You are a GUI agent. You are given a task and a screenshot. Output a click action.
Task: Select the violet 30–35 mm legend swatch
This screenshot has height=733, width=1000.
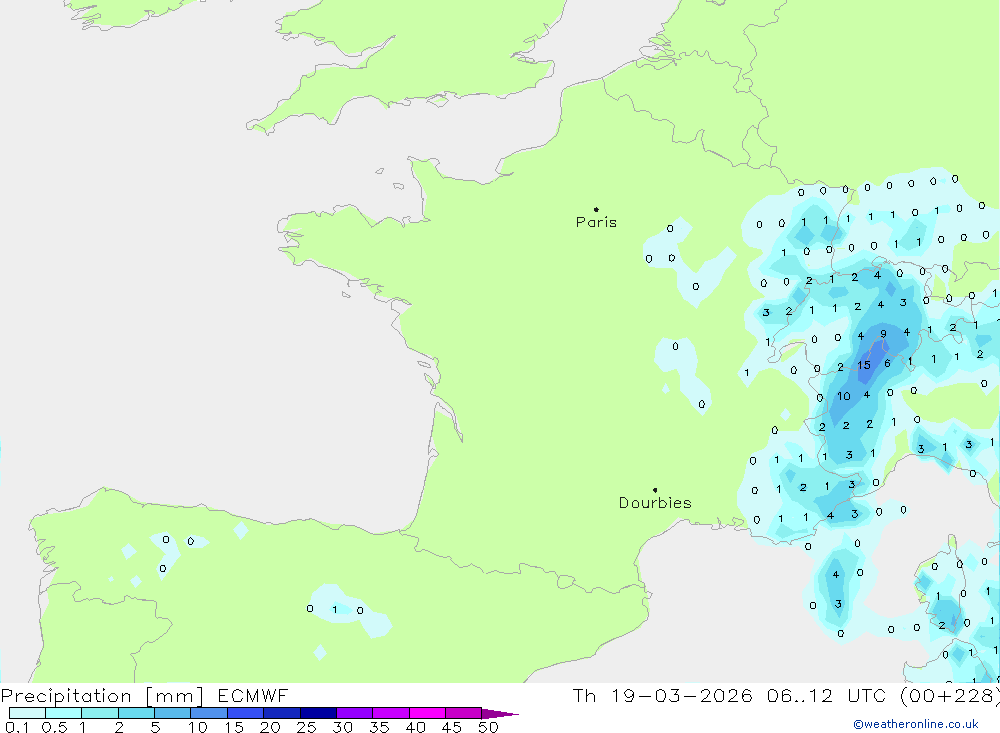pyautogui.click(x=354, y=713)
